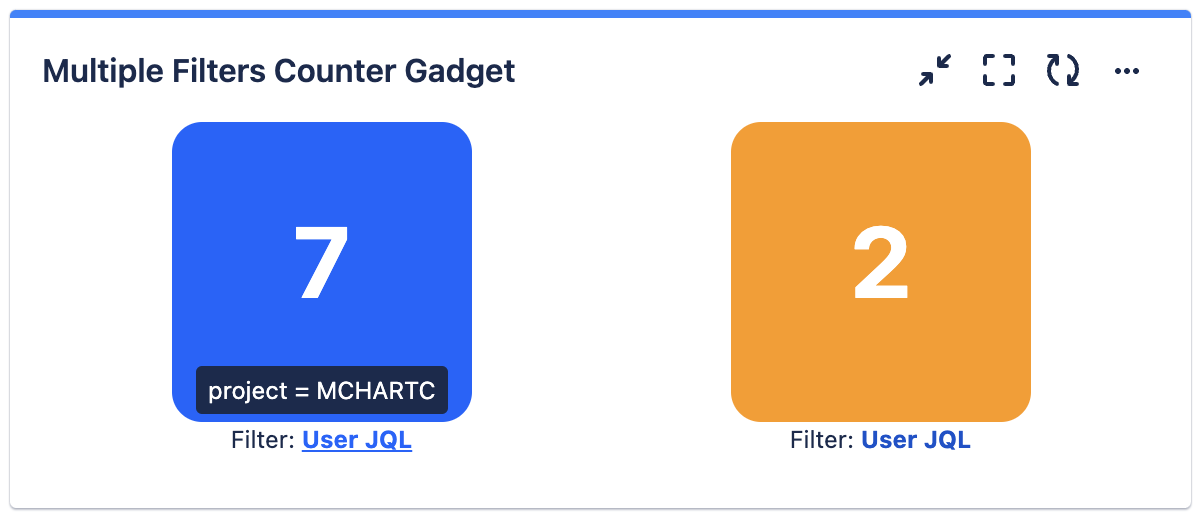1201x518 pixels.
Task: Open the gadget in full screen view
Action: point(998,71)
